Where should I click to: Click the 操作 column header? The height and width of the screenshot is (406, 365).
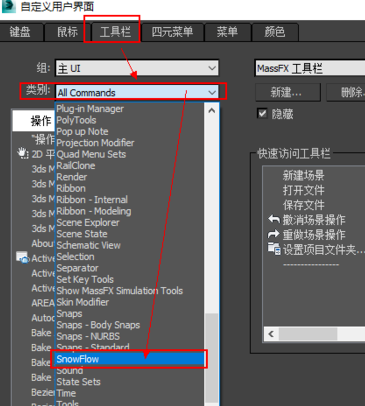[34, 121]
